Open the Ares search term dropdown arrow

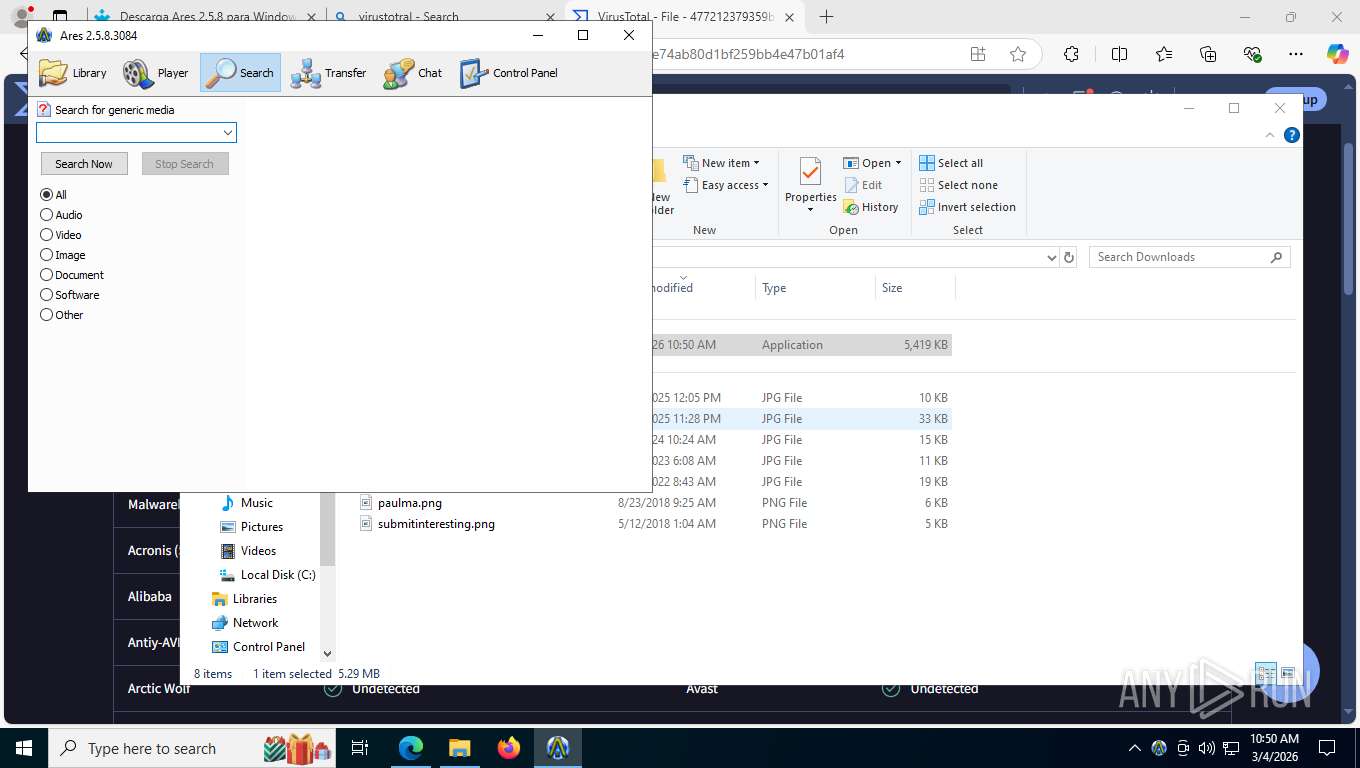228,133
